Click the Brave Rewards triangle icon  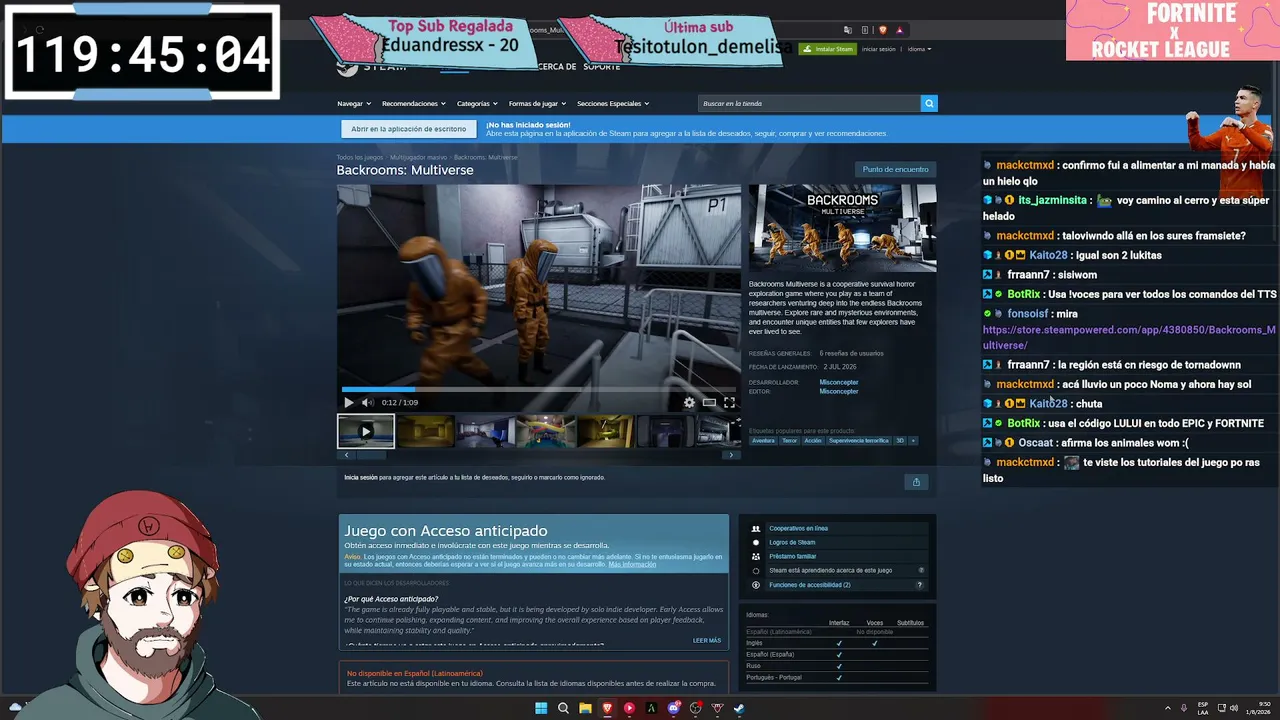point(900,30)
